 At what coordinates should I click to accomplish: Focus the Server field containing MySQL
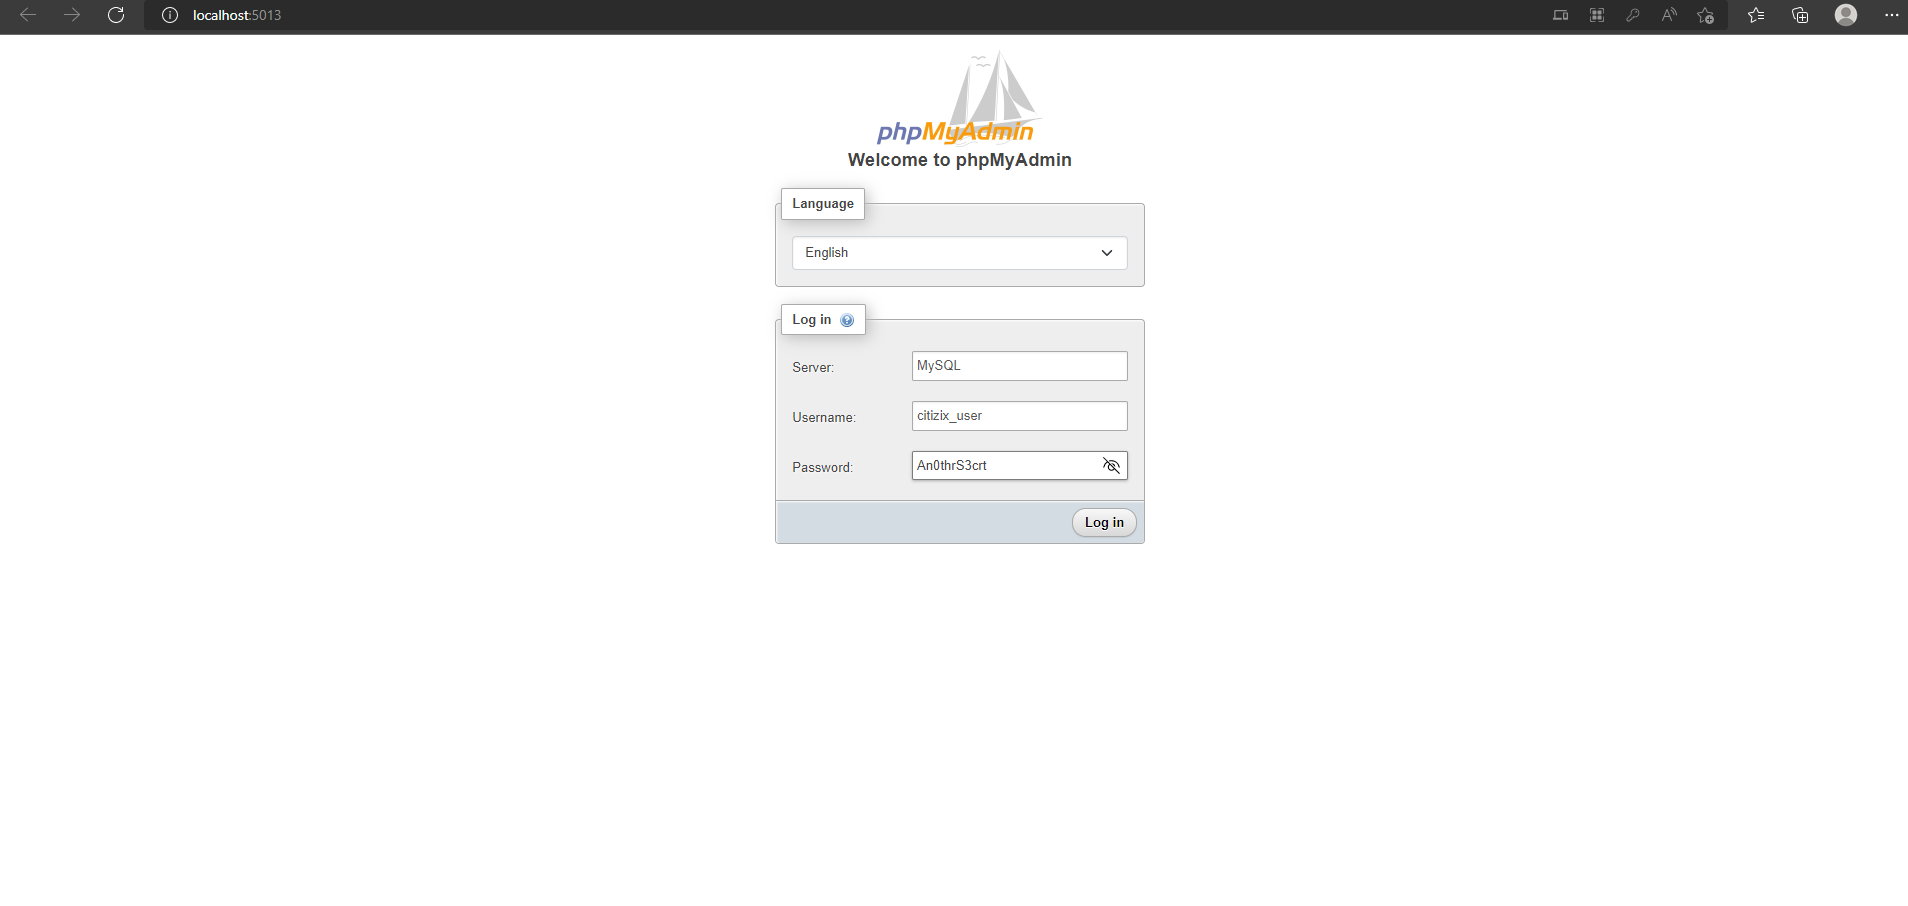point(1020,366)
